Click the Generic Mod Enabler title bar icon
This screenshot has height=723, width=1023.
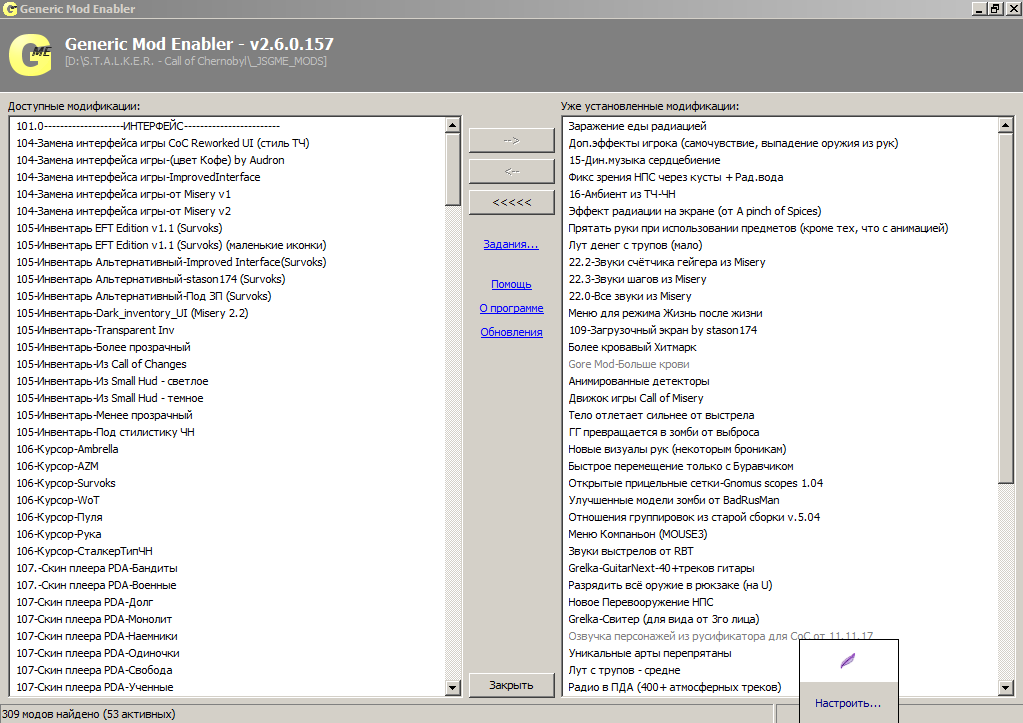tap(9, 9)
